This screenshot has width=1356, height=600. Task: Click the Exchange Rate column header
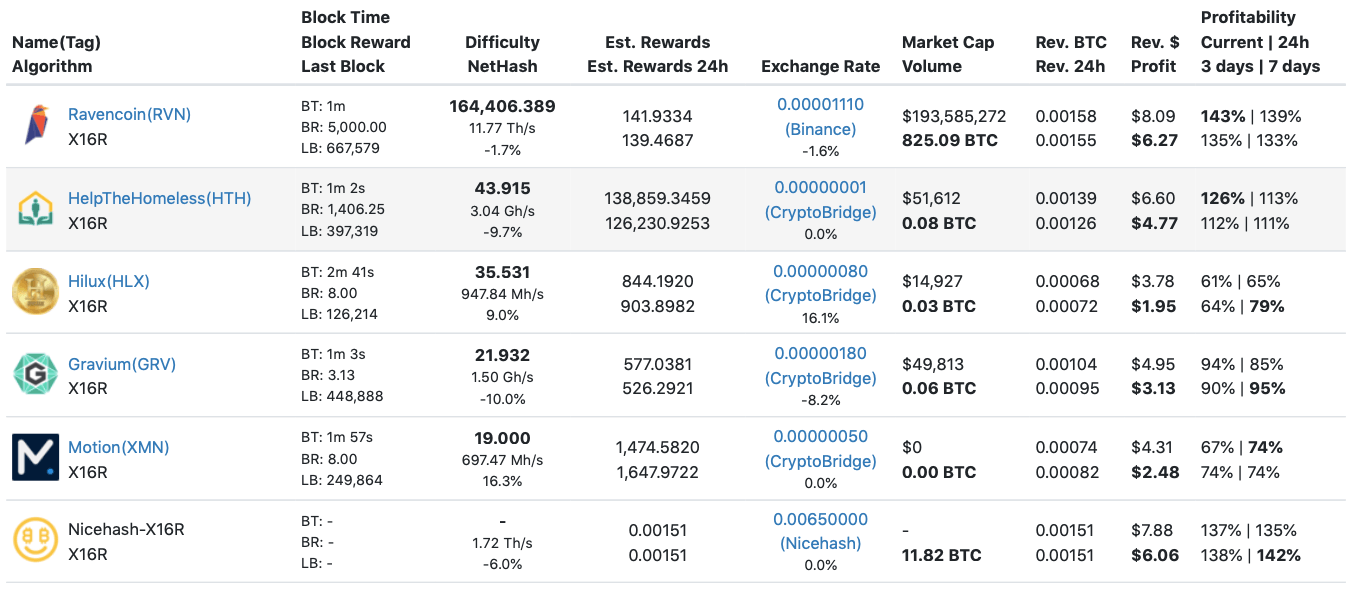tap(820, 66)
